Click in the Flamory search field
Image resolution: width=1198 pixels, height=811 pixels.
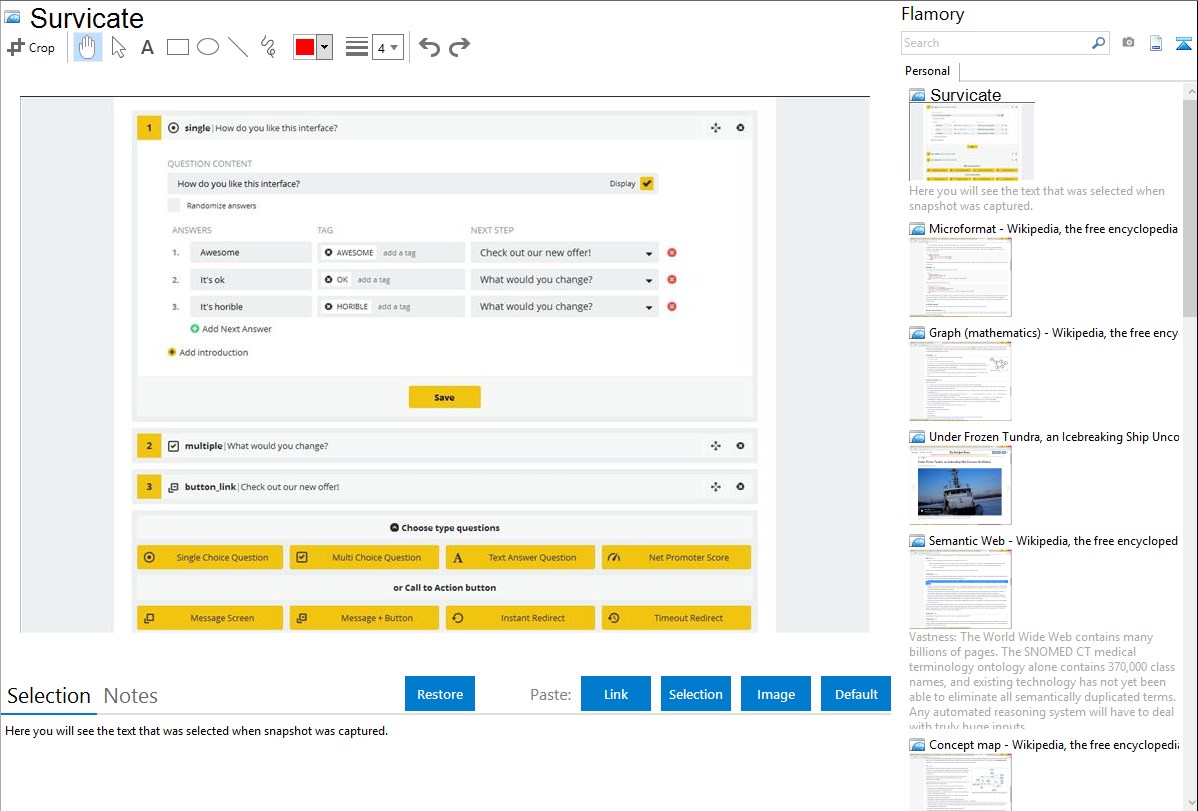point(995,43)
